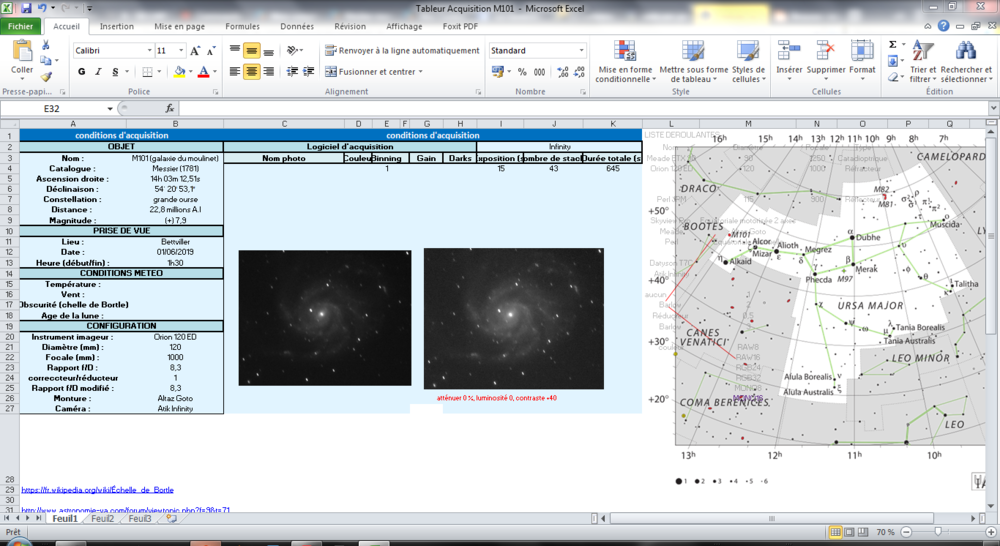Toggle align text right

point(268,71)
